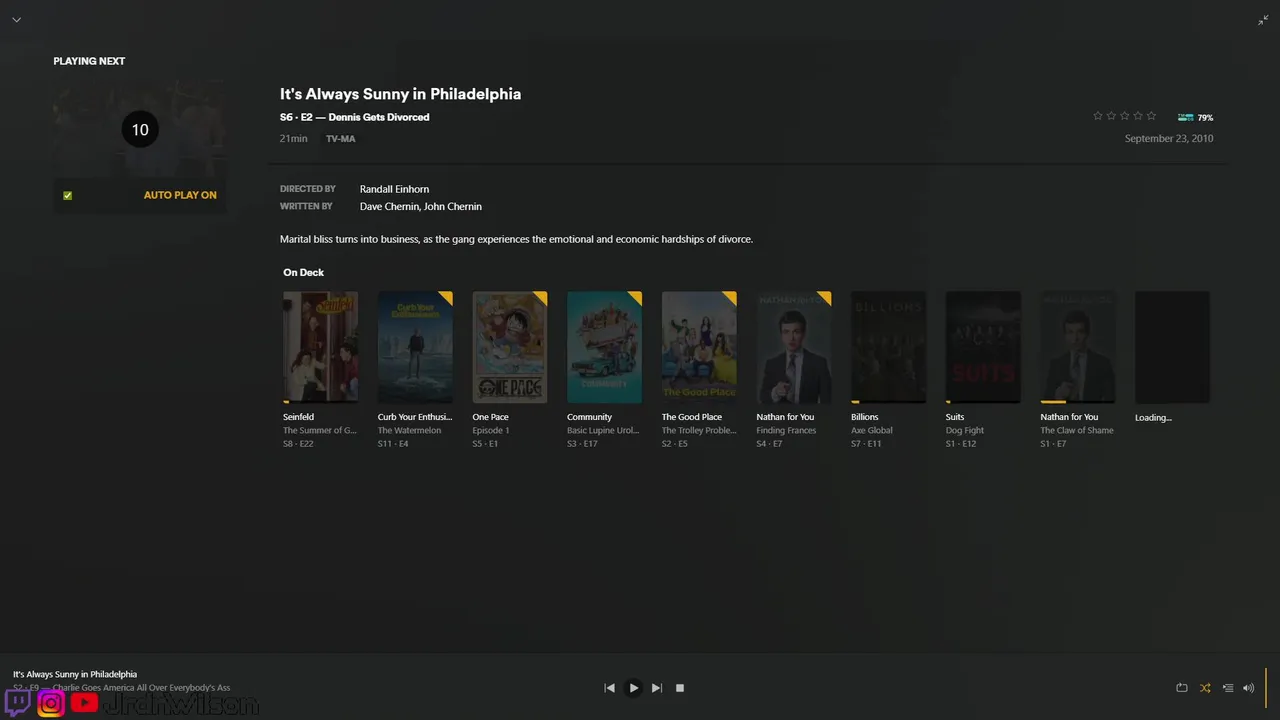
Task: Mute audio via the speaker icon
Action: 1248,688
